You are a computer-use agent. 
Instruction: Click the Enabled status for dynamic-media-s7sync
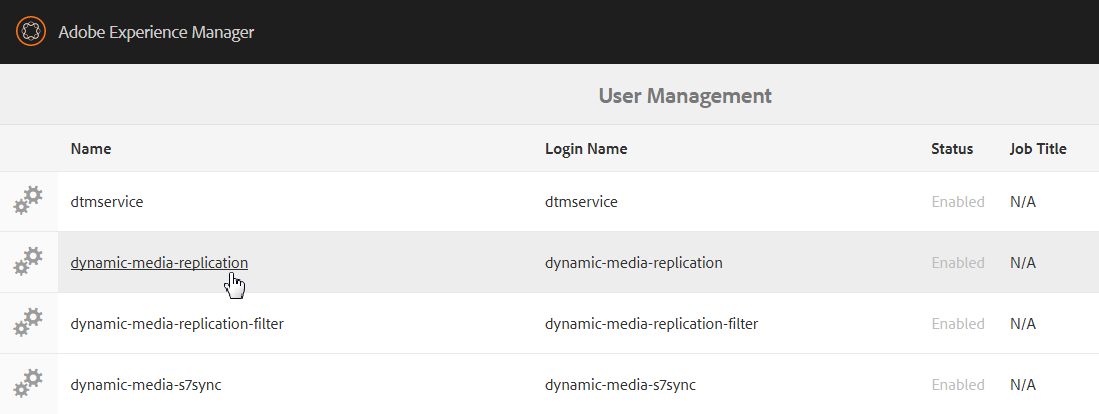(958, 385)
